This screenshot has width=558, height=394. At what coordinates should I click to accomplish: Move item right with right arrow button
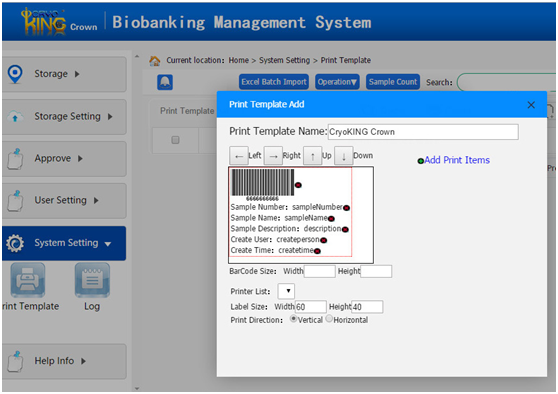(x=273, y=156)
